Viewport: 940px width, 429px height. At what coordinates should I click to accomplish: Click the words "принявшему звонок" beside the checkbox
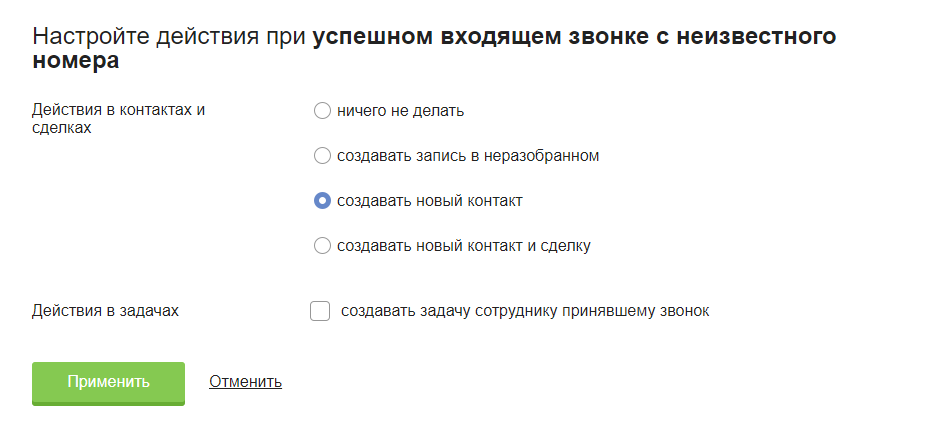pos(643,311)
